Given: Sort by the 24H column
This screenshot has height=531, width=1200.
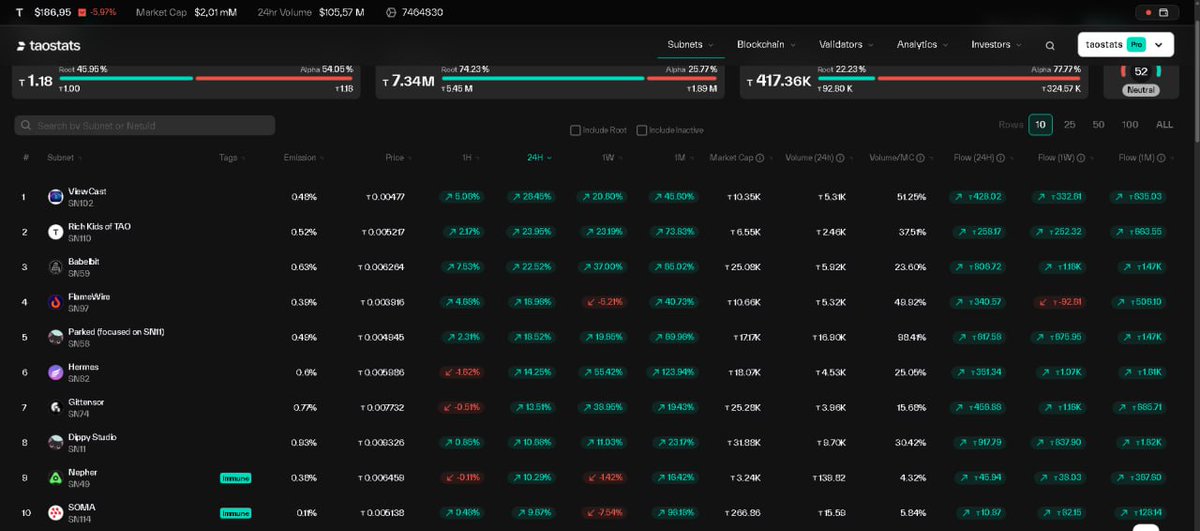Looking at the screenshot, I should (x=538, y=158).
